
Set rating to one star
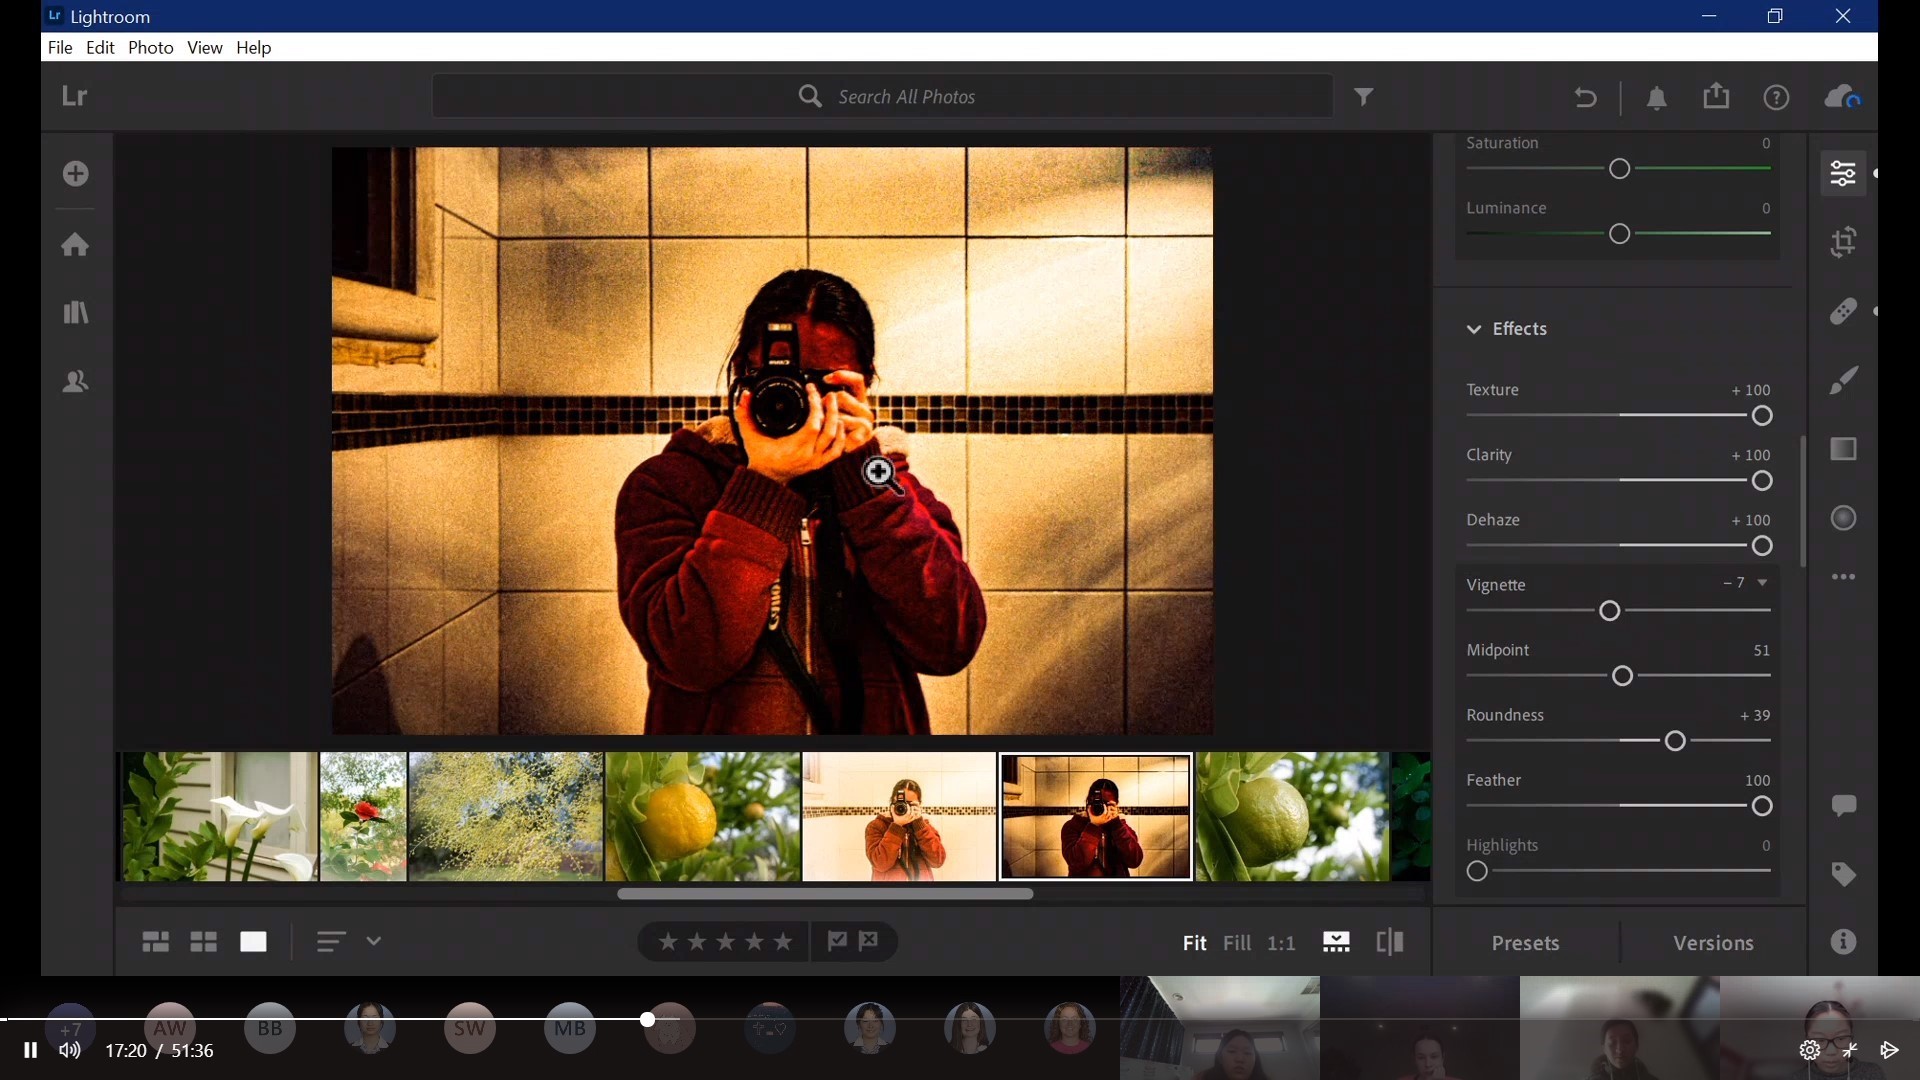[x=668, y=942]
